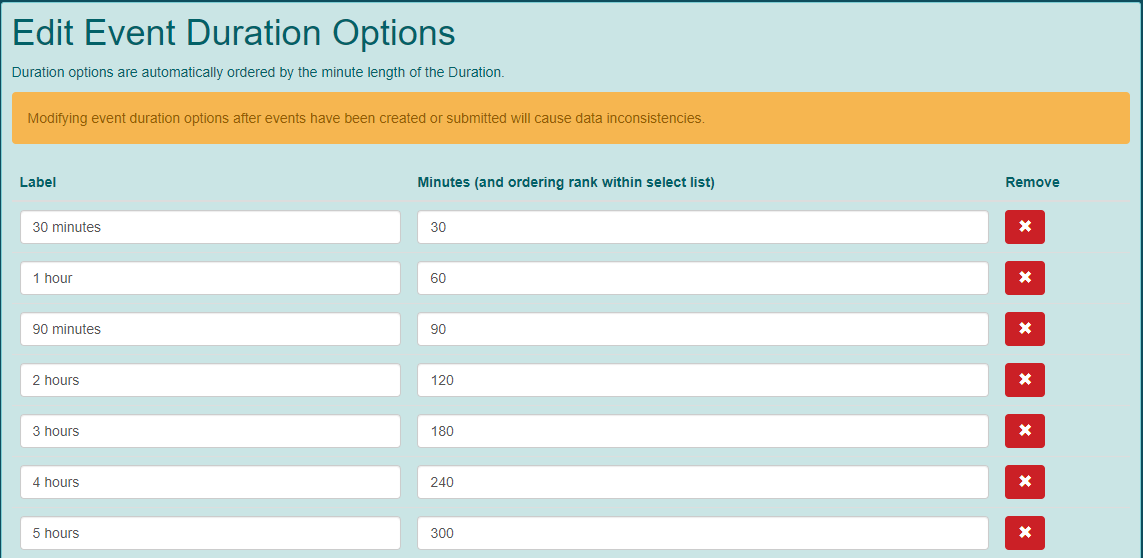Remove the 30 minutes duration option

pos(1024,227)
